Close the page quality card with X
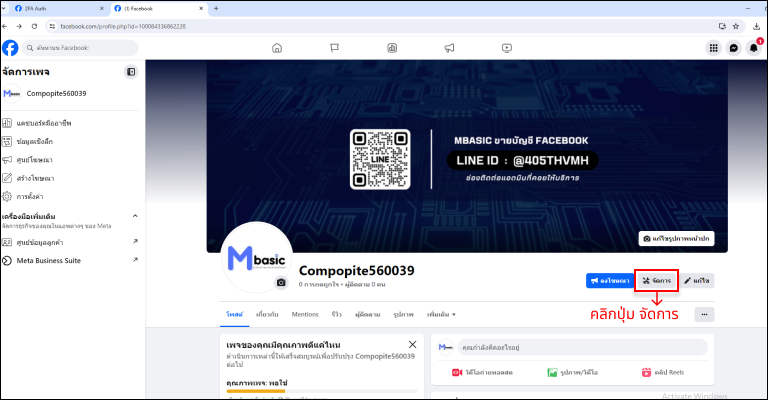 (412, 345)
